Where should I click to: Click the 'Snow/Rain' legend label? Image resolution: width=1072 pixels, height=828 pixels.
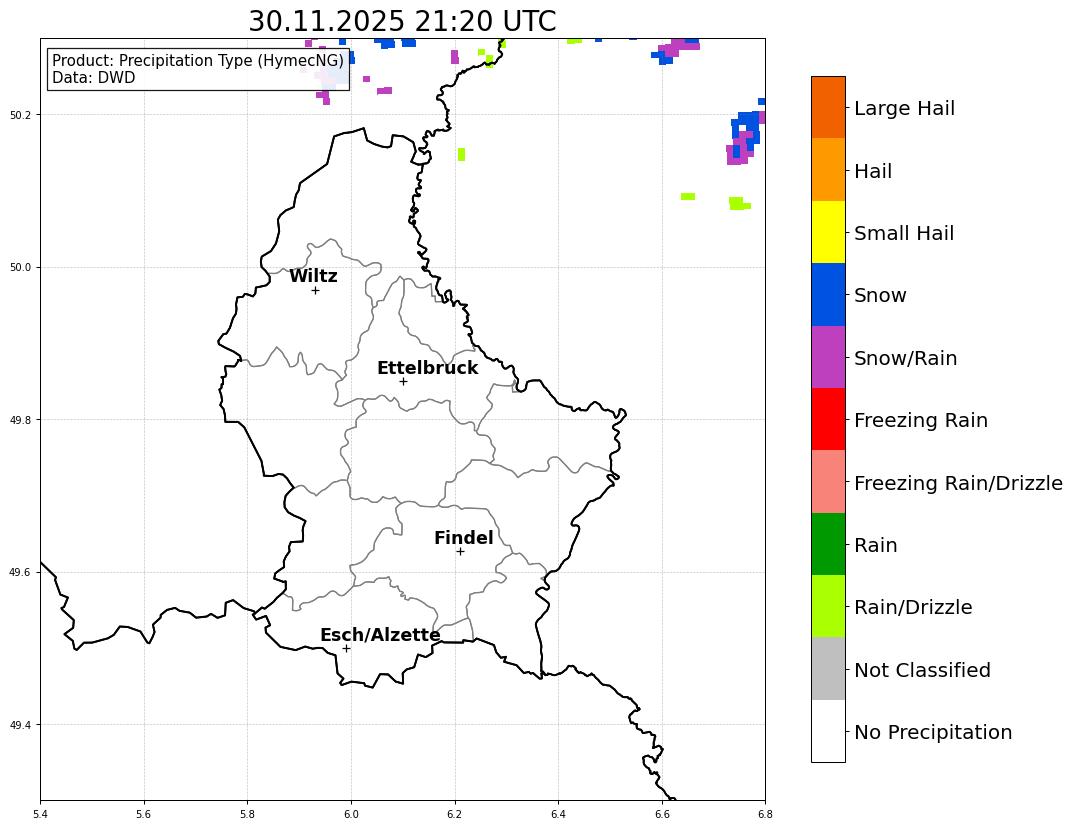click(x=905, y=358)
